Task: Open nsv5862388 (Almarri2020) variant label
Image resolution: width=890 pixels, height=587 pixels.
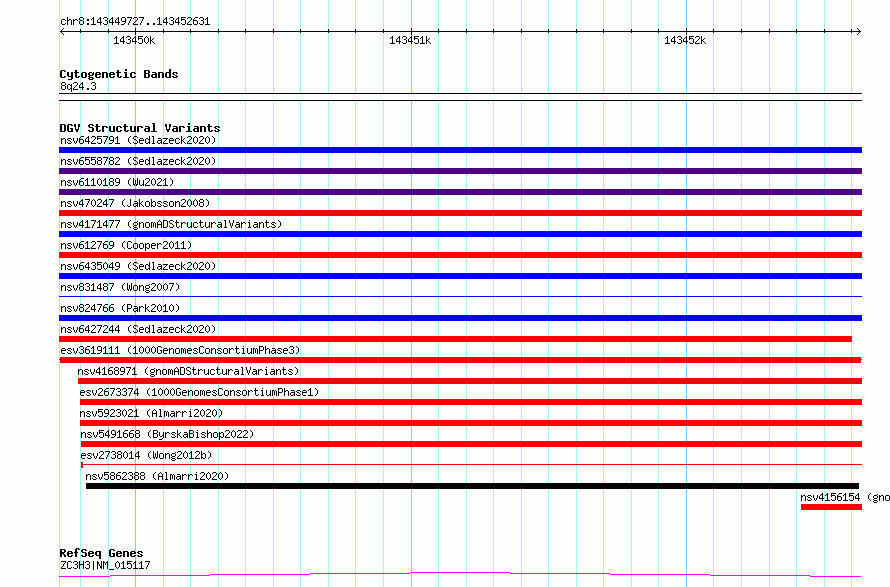Action: click(x=157, y=476)
